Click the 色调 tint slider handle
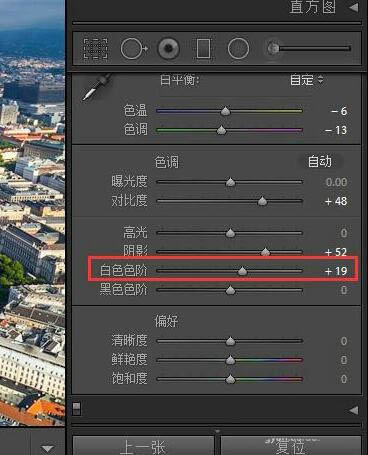The image size is (368, 455). (221, 130)
